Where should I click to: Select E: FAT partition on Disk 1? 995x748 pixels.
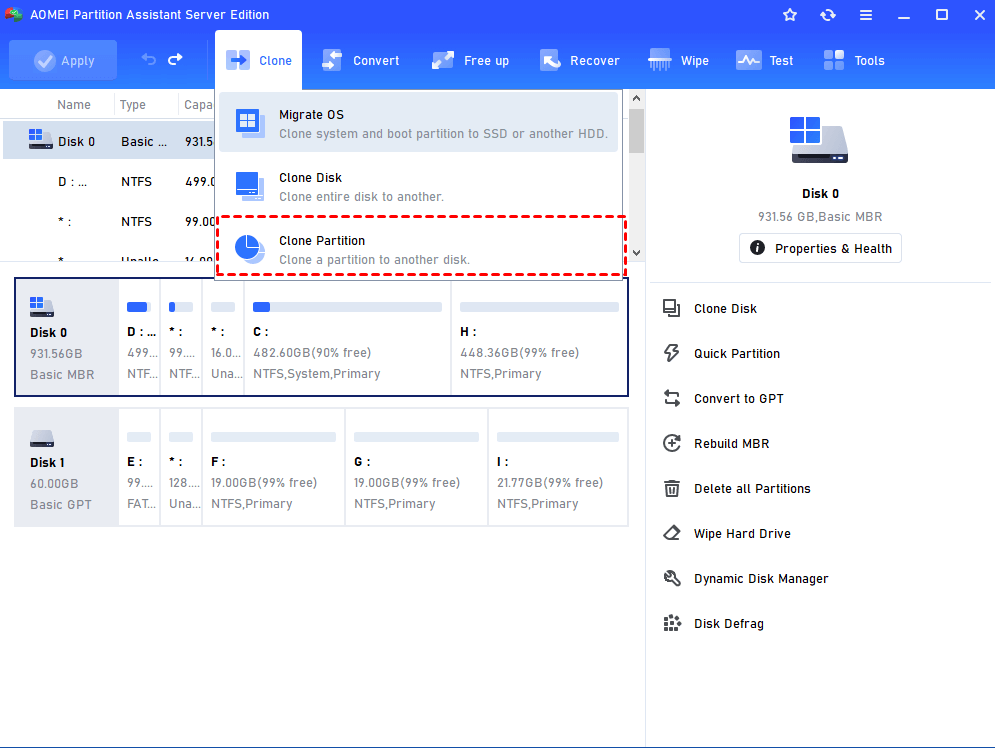point(140,467)
